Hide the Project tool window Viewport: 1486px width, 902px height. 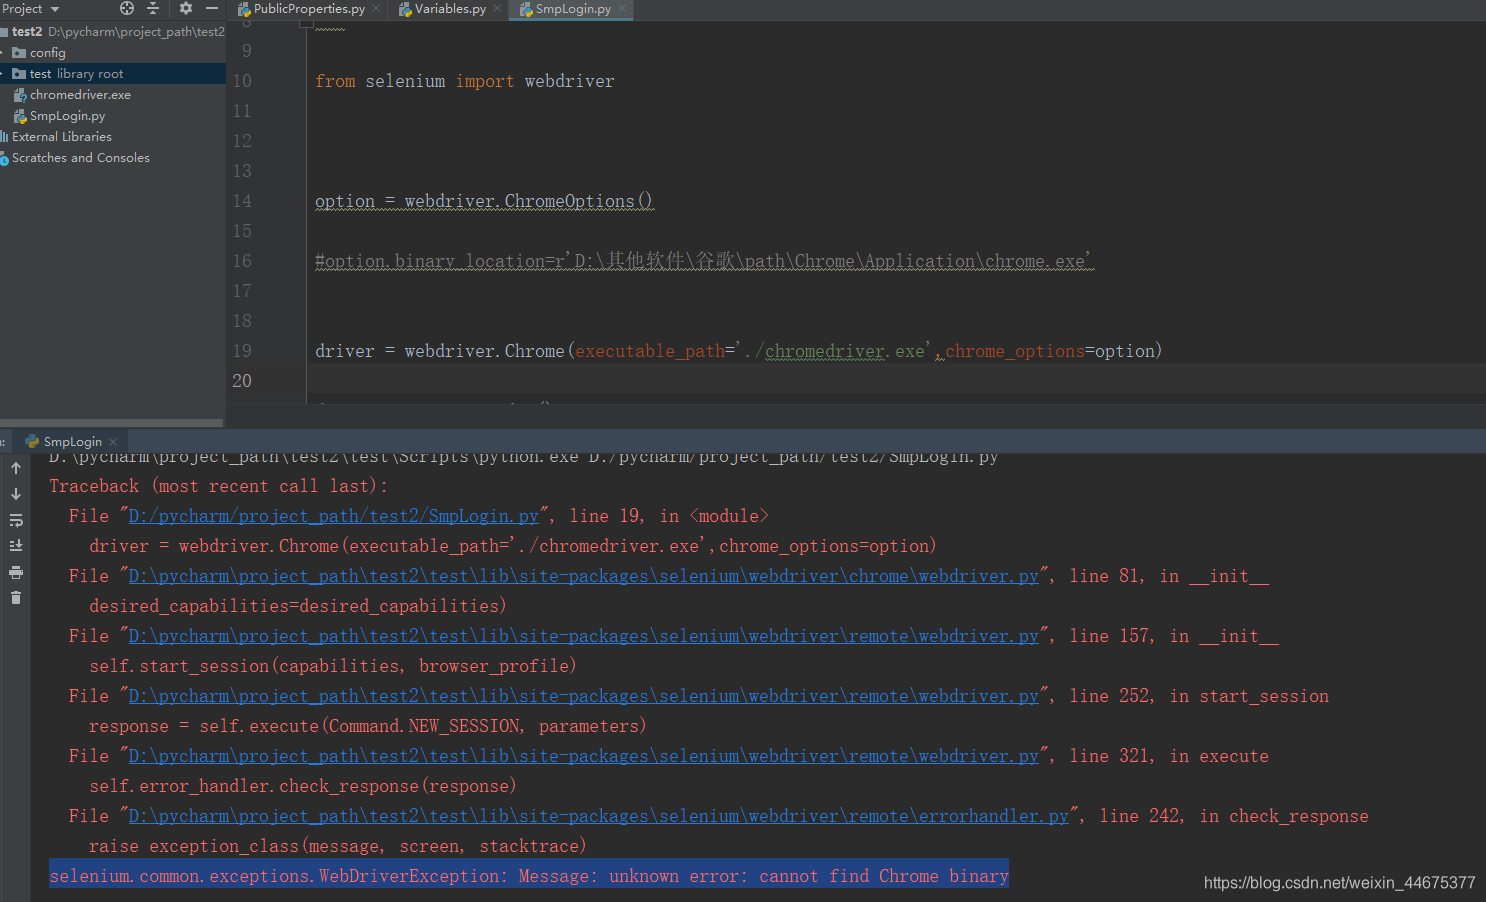tap(212, 8)
